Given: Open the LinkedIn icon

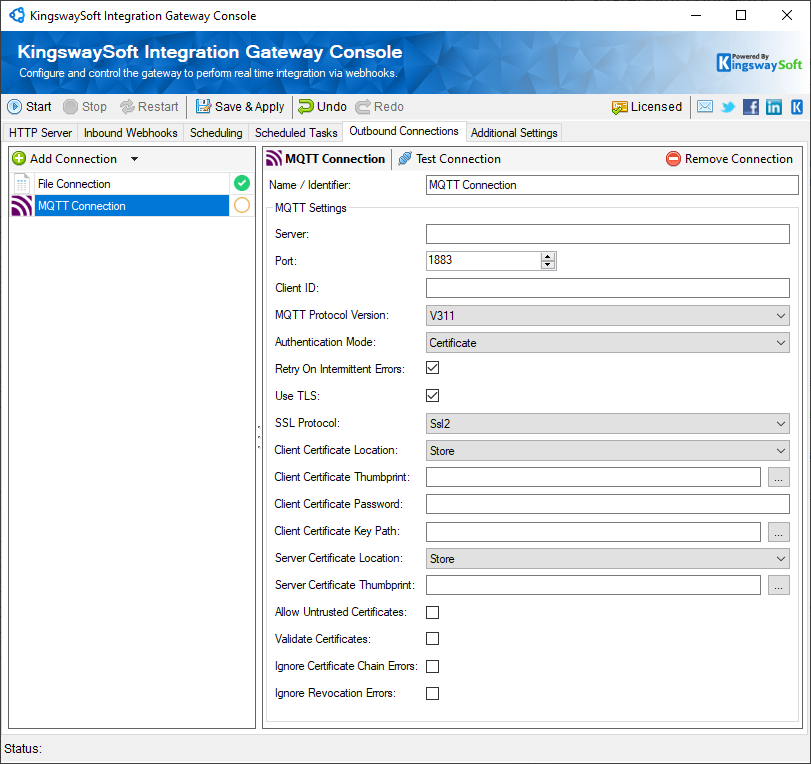Looking at the screenshot, I should pos(771,106).
